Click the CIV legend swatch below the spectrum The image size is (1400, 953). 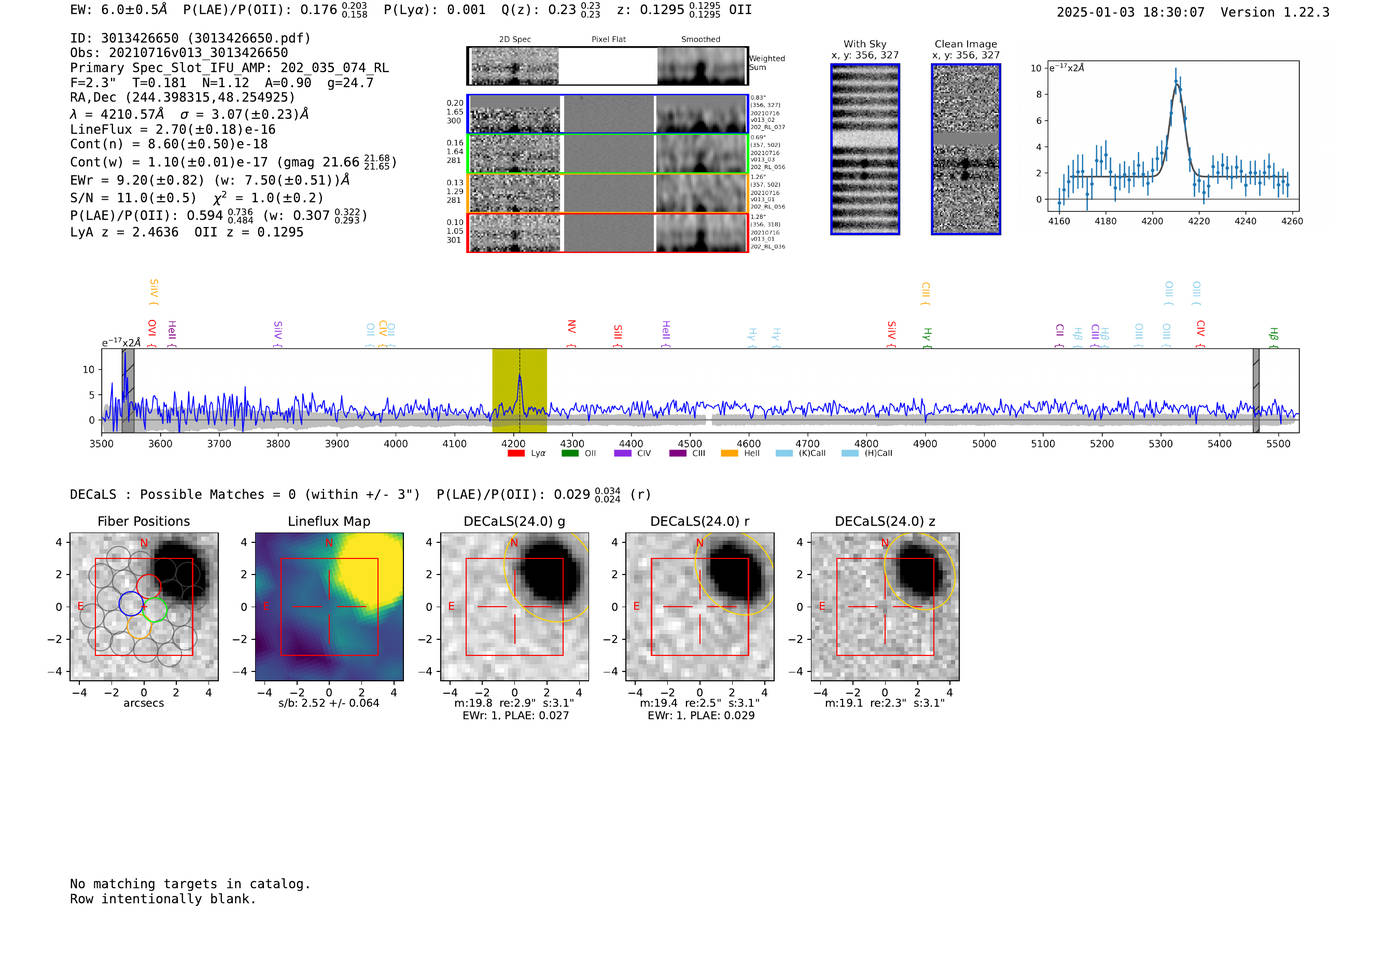623,453
